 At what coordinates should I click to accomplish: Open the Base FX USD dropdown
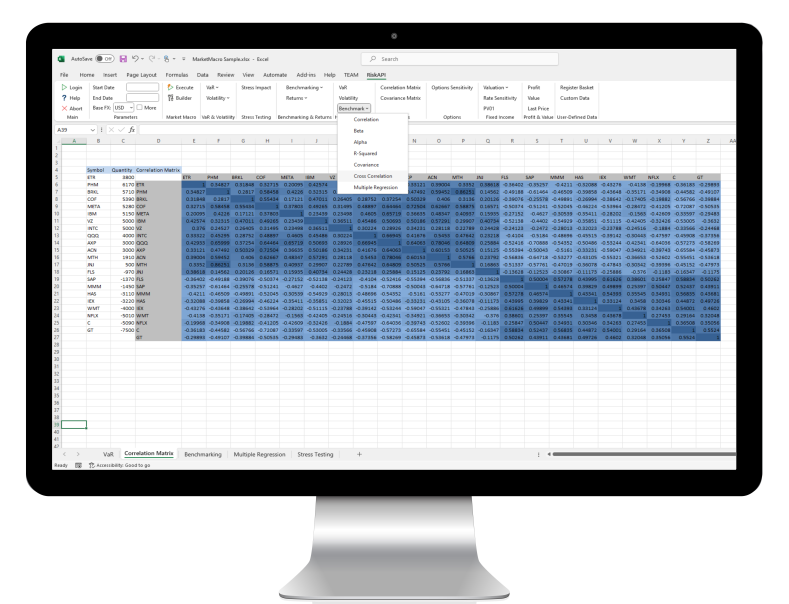123,108
